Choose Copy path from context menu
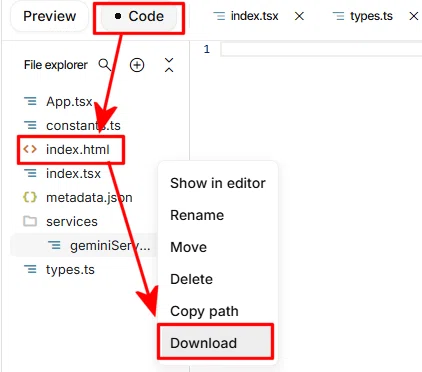 point(204,311)
